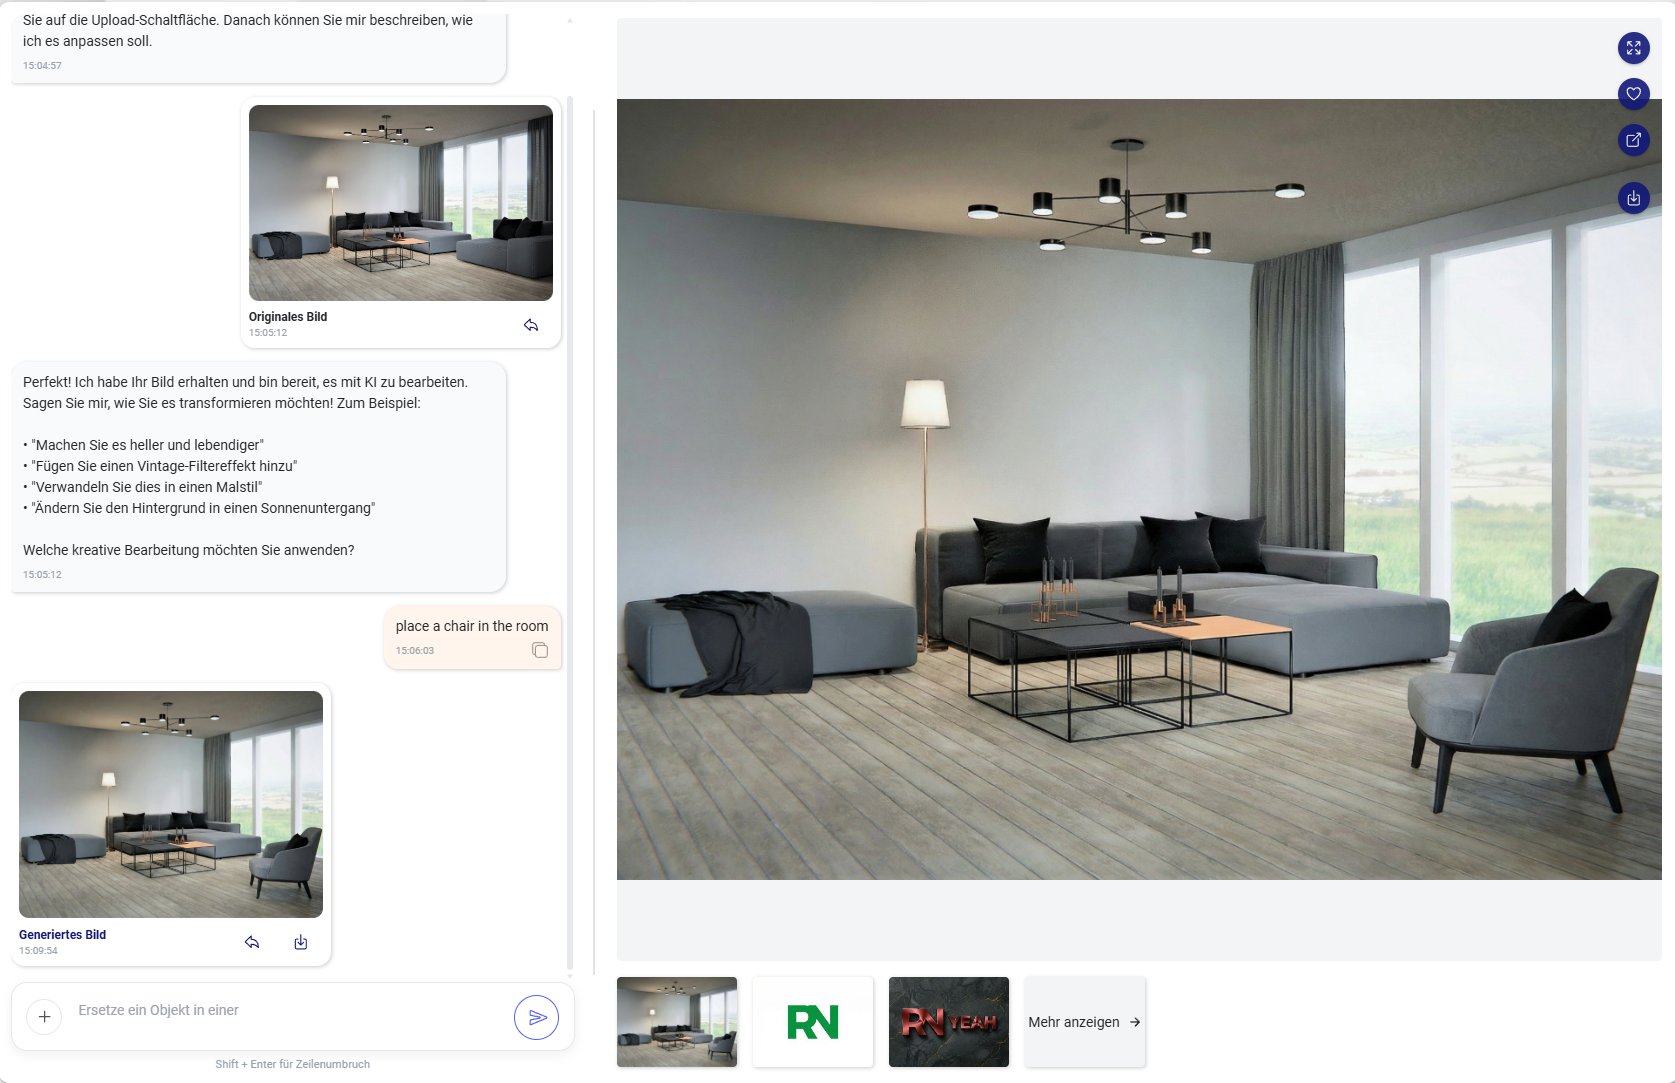This screenshot has width=1675, height=1083.
Task: Open the Generiertes Bild chat image
Action: point(171,804)
